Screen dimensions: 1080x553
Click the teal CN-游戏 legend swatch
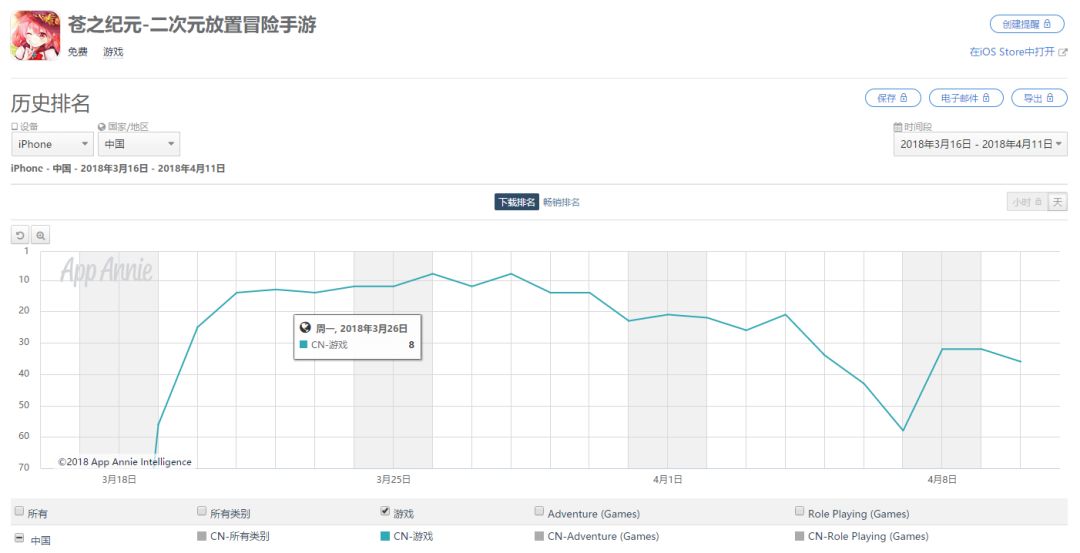pos(385,536)
